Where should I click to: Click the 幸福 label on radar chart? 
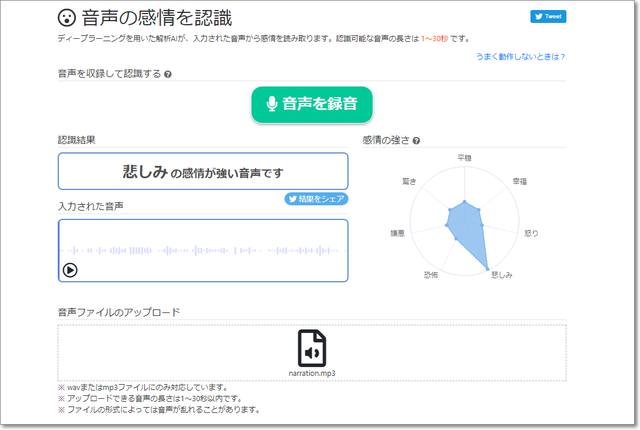tap(519, 181)
